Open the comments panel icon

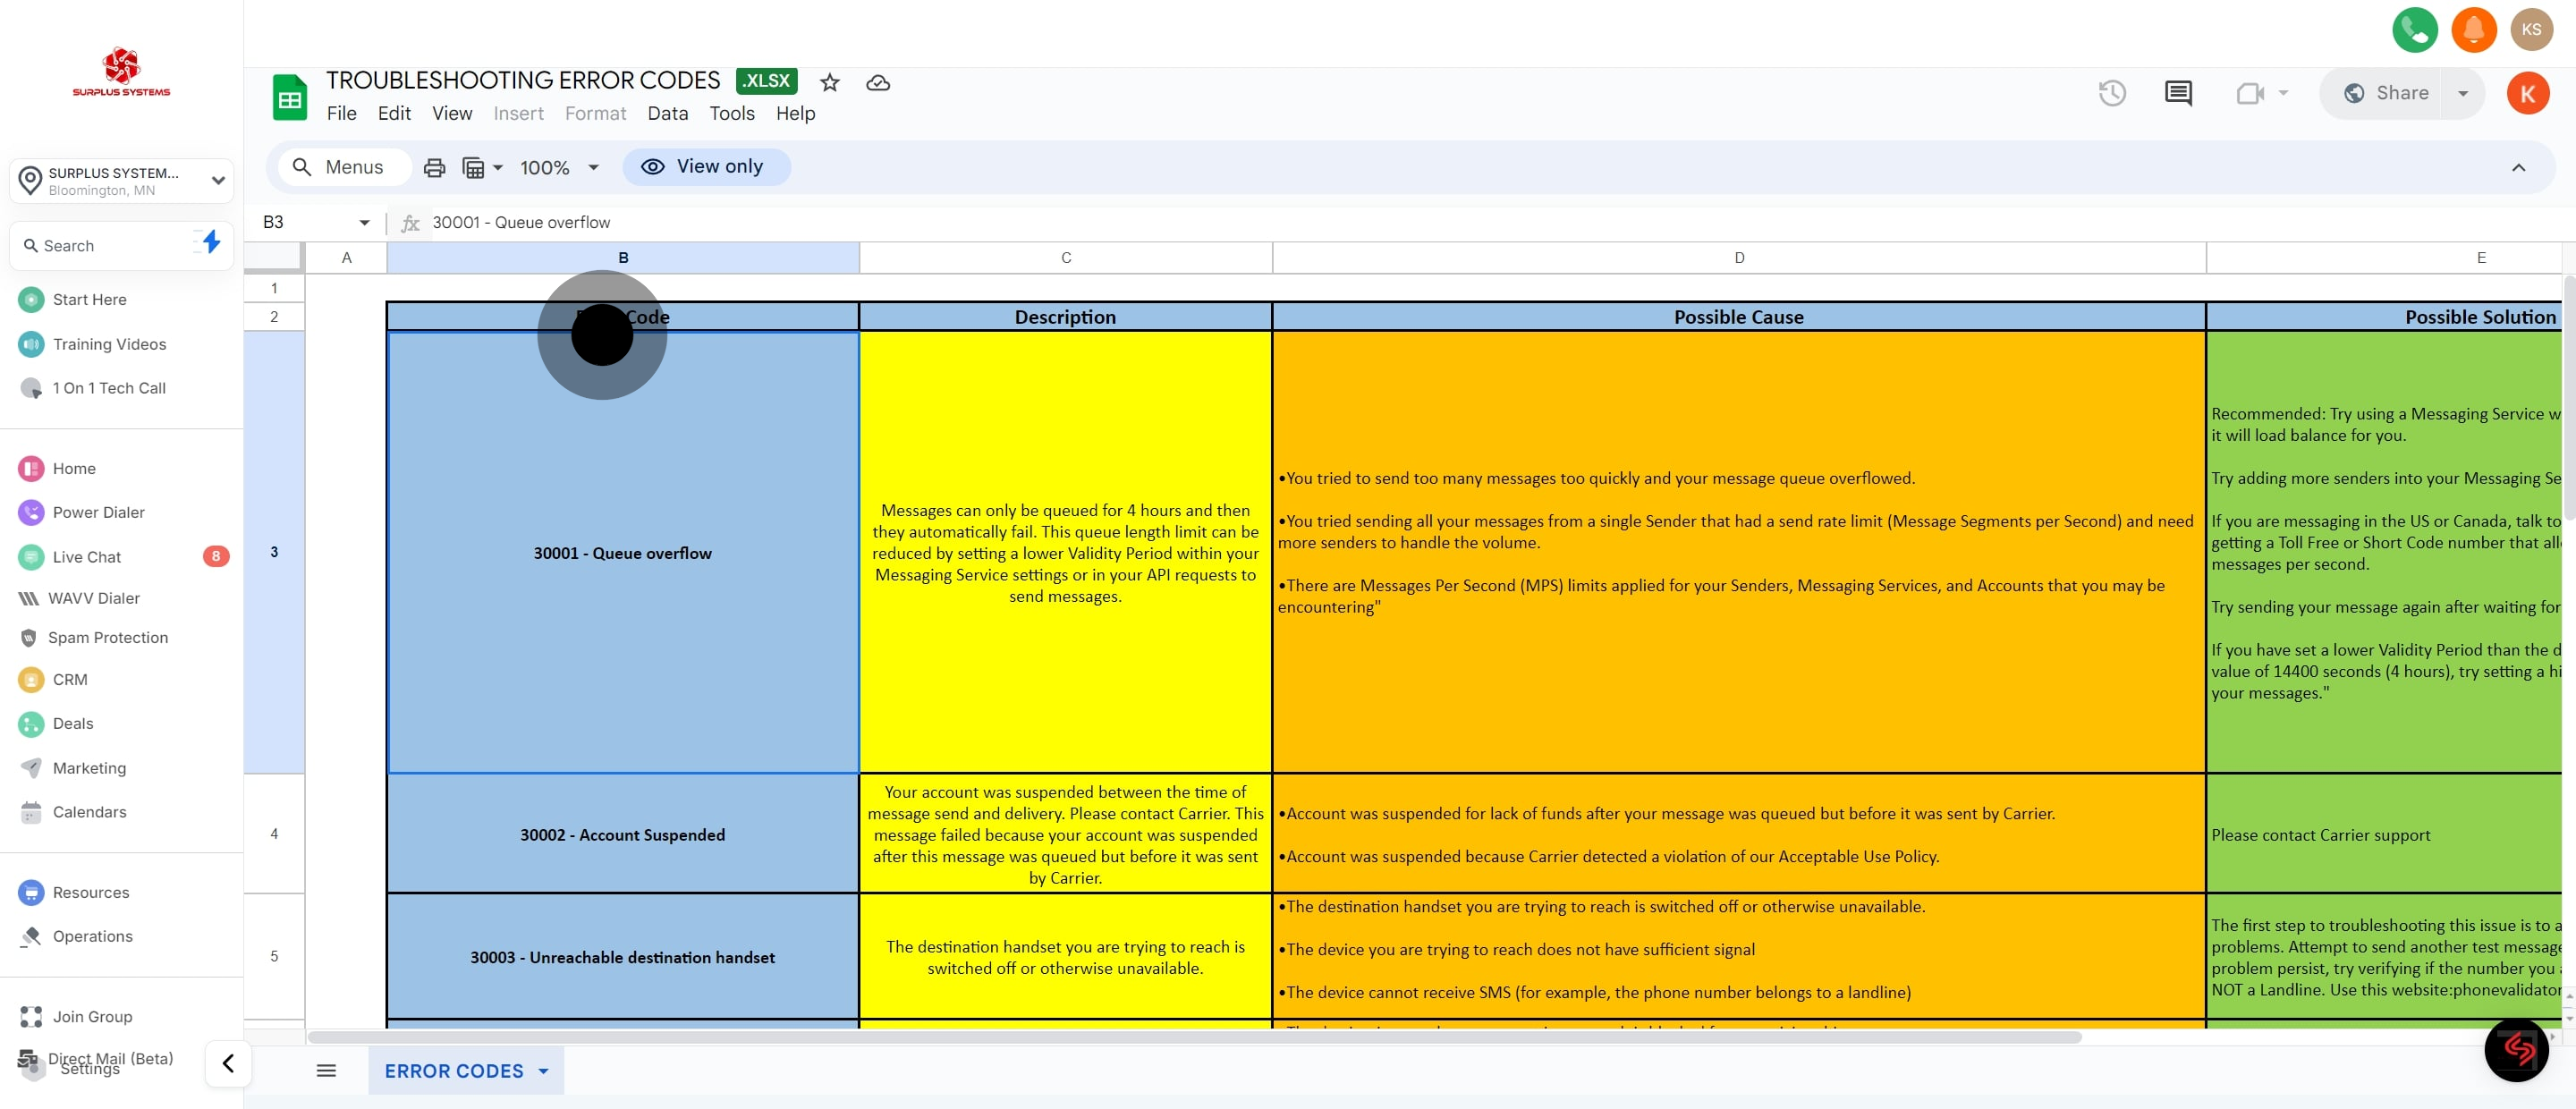point(2178,93)
